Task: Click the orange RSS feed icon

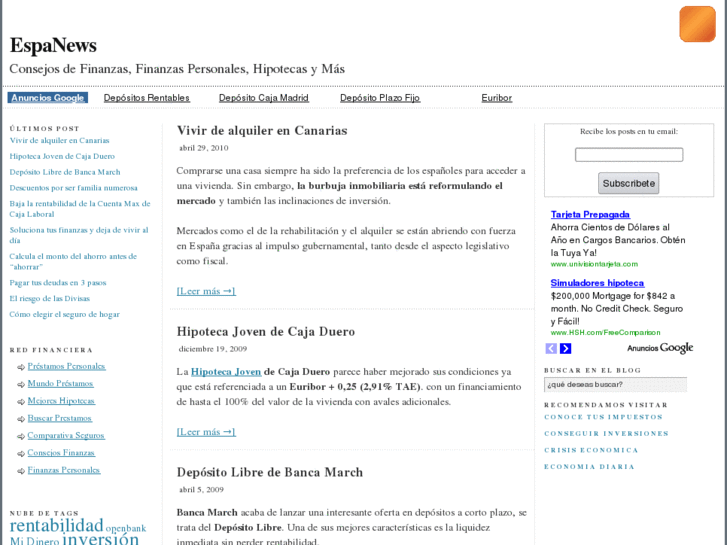Action: [x=697, y=24]
